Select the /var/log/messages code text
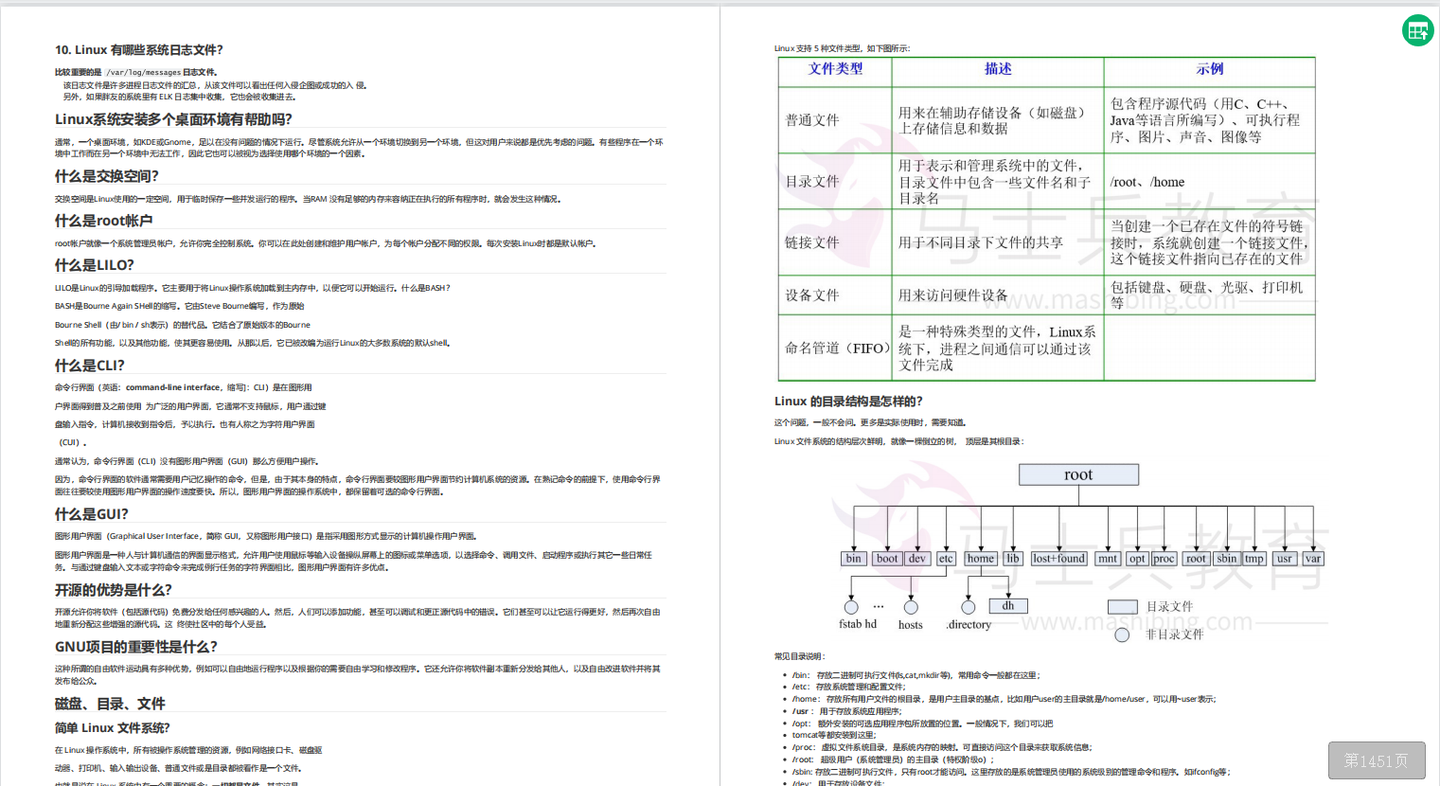The height and width of the screenshot is (786, 1440). (142, 72)
